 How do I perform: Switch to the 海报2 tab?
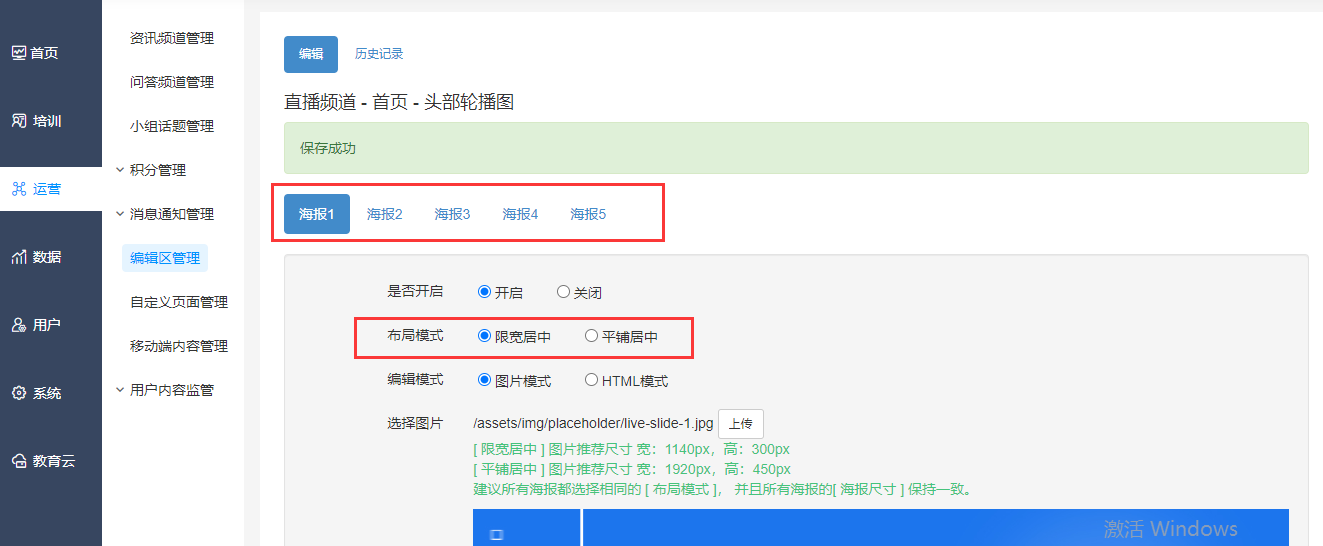tap(385, 214)
